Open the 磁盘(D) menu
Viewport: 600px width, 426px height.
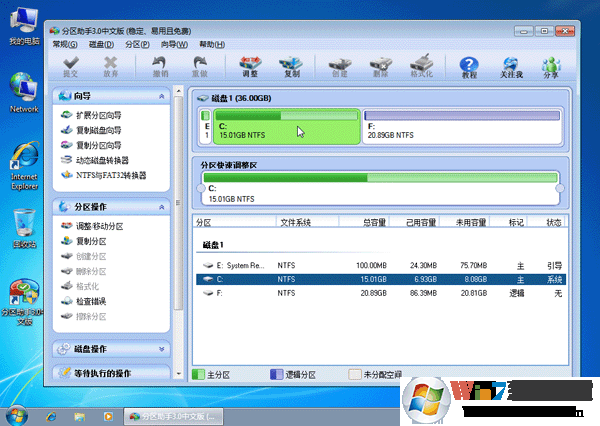click(x=101, y=44)
